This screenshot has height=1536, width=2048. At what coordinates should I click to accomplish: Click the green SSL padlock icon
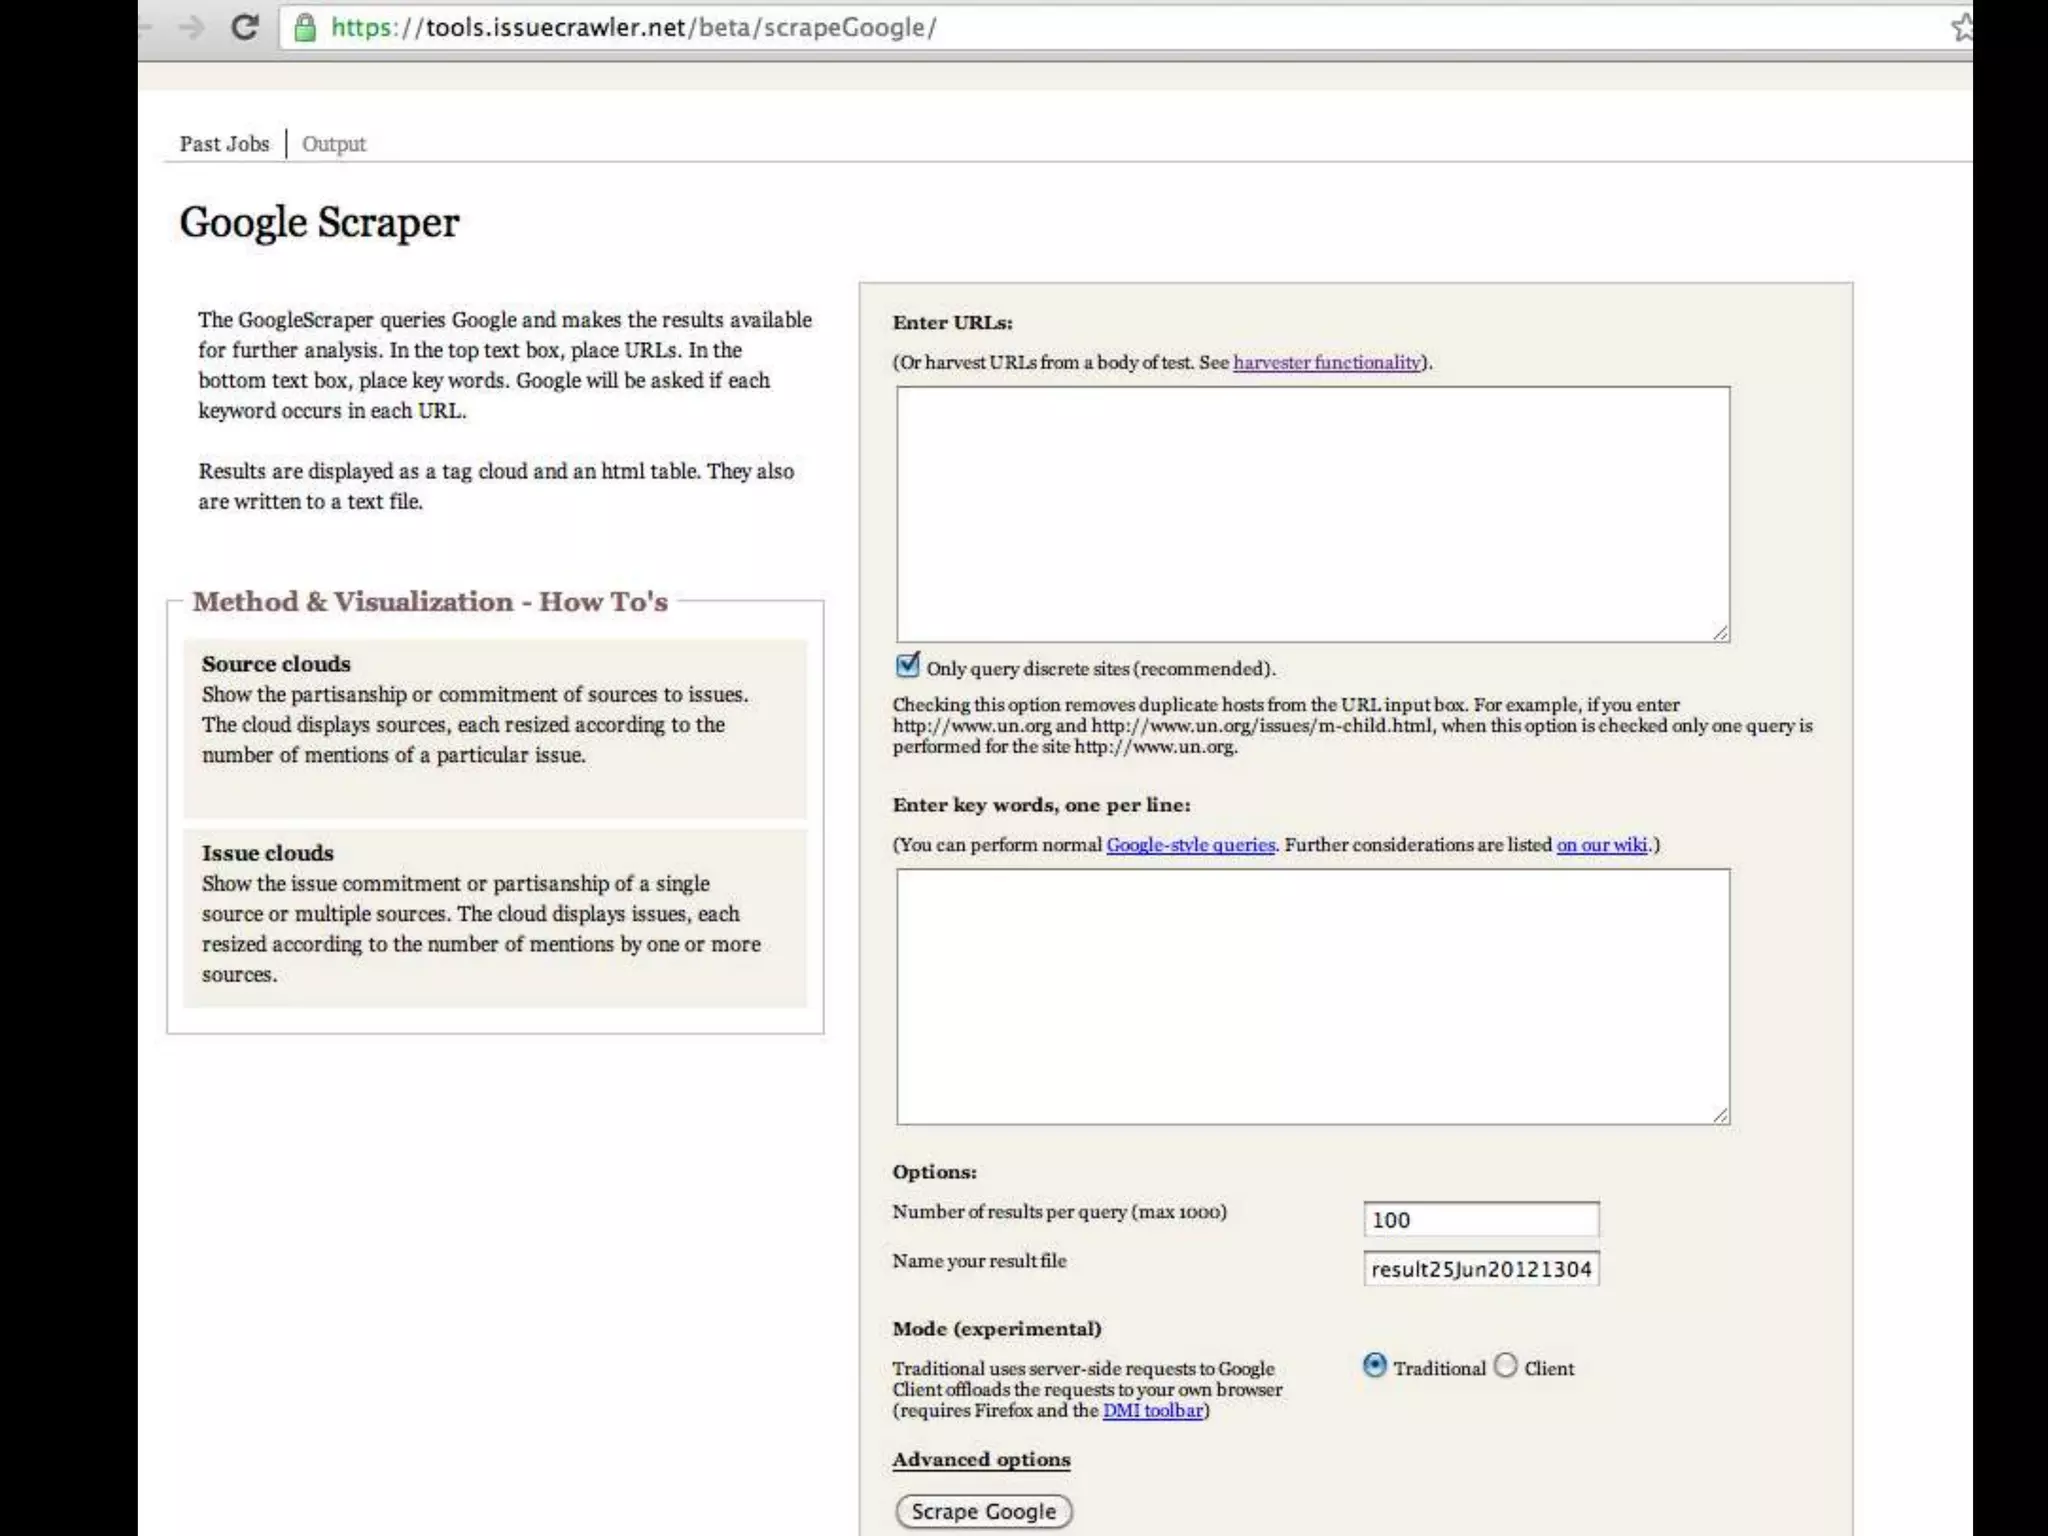[x=305, y=28]
